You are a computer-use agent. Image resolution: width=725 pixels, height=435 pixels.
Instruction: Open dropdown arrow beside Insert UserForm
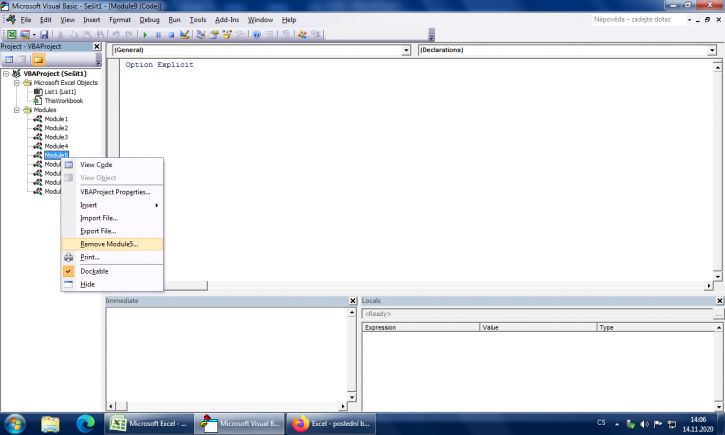34,34
